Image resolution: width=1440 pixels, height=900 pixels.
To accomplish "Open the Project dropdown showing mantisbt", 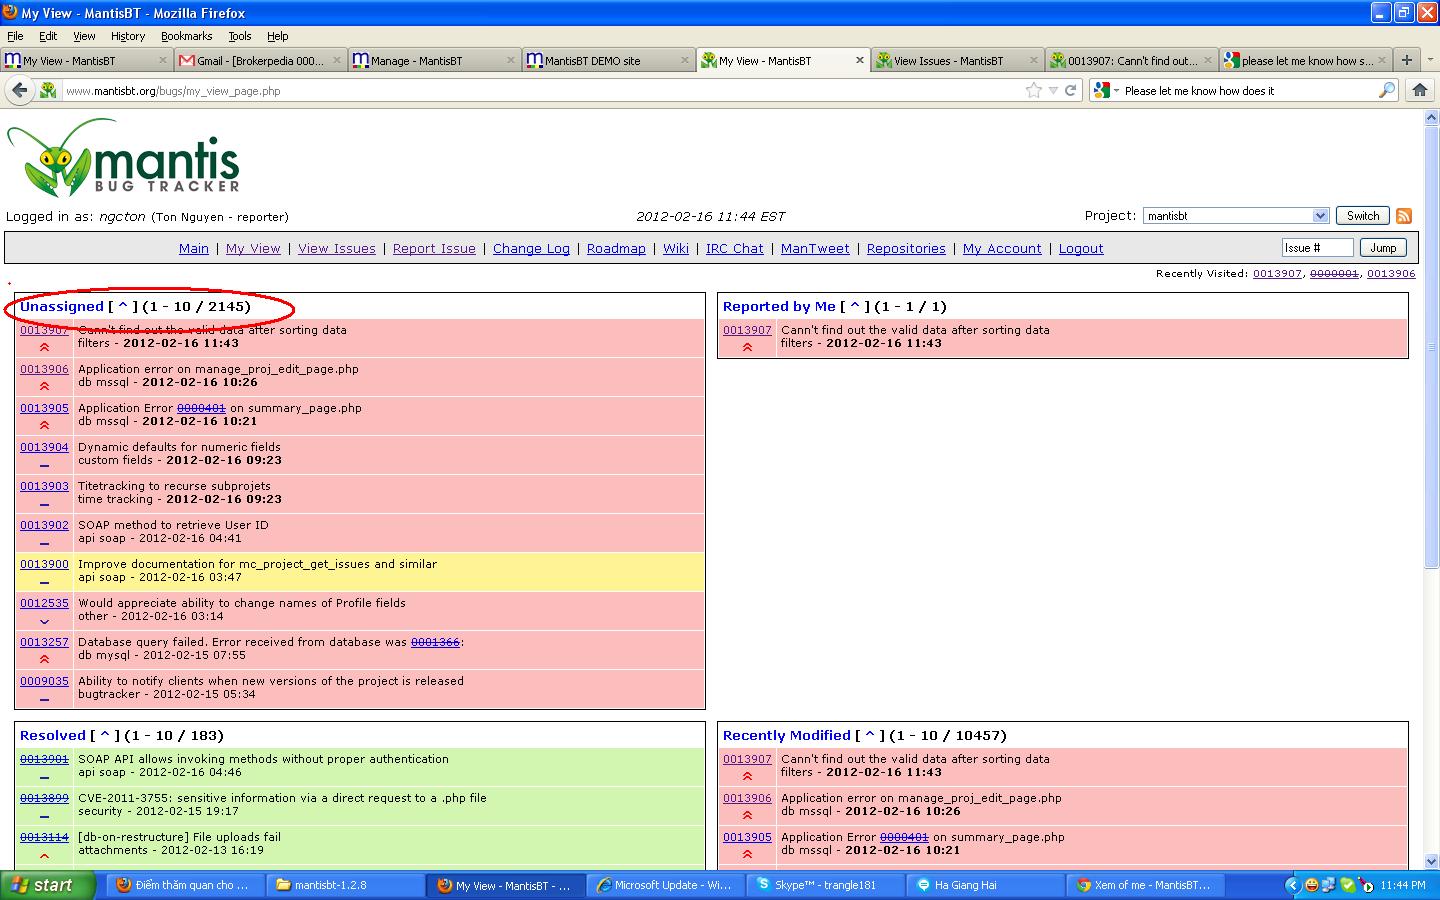I will 1236,216.
